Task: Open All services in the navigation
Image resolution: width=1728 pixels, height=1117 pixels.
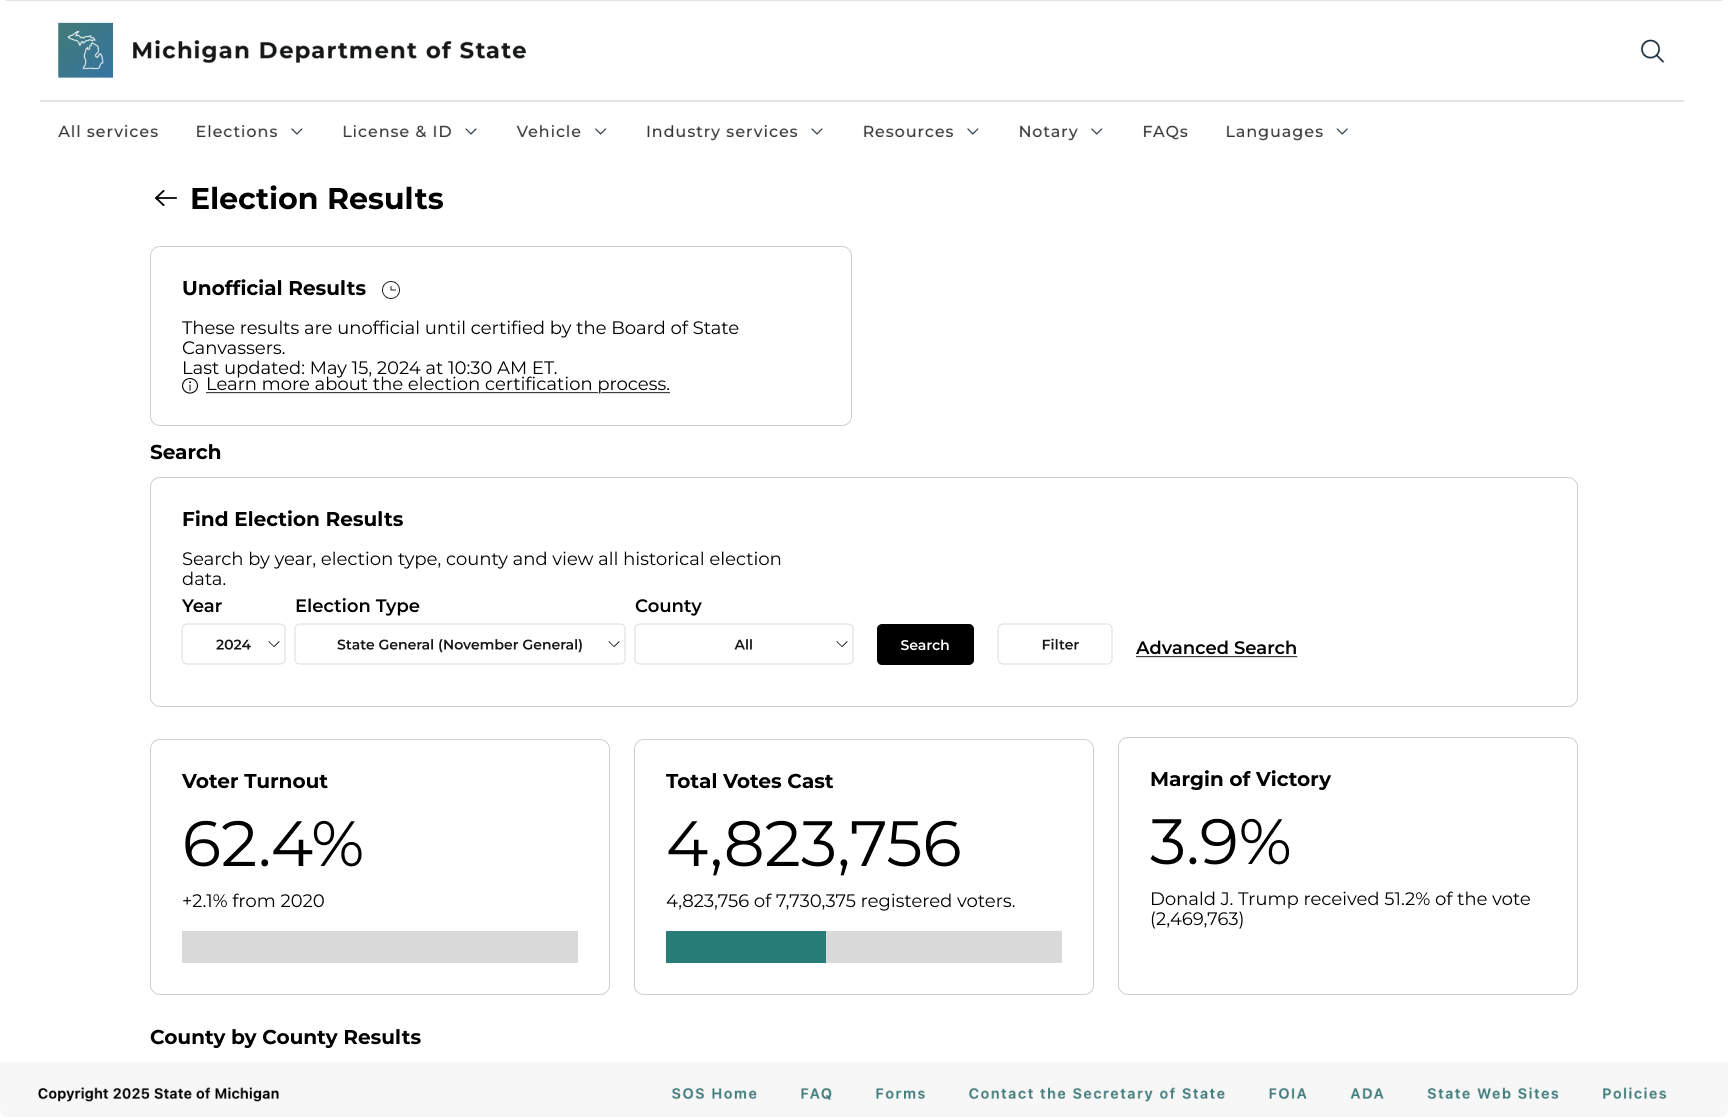Action: click(108, 132)
